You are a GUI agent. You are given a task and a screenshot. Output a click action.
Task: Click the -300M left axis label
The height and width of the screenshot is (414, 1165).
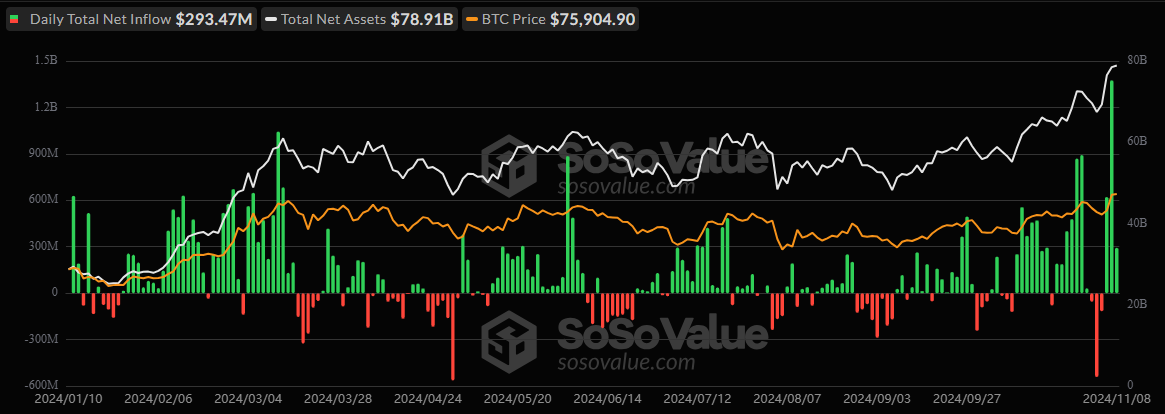[x=41, y=339]
